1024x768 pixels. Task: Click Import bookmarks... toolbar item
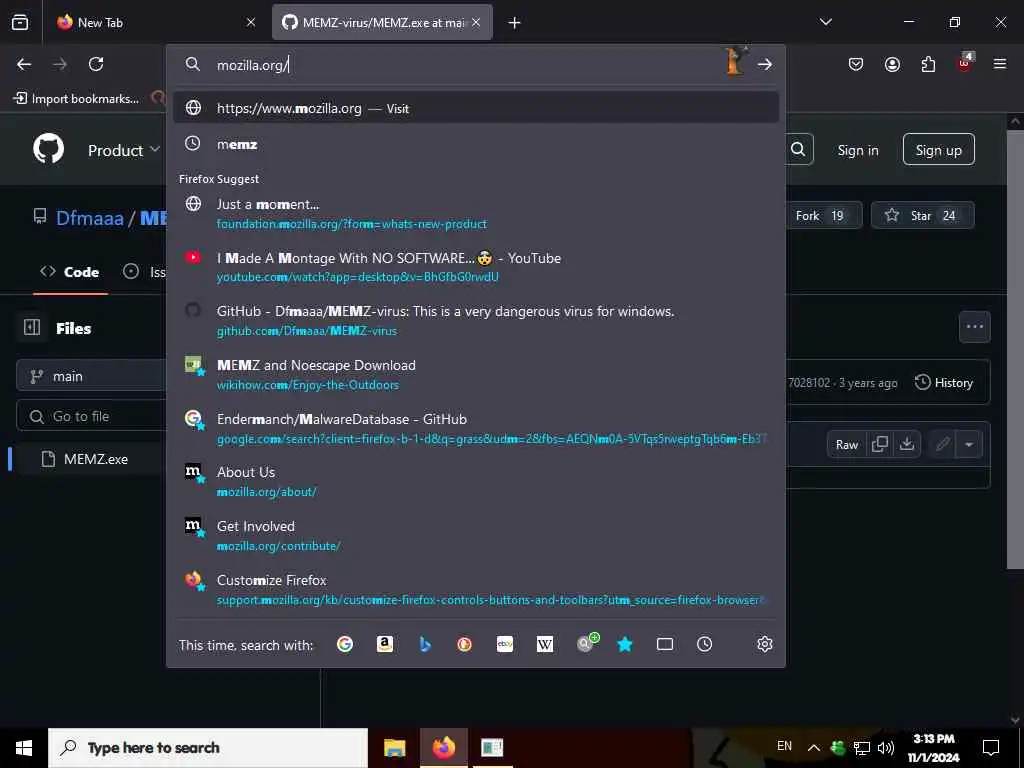(76, 99)
